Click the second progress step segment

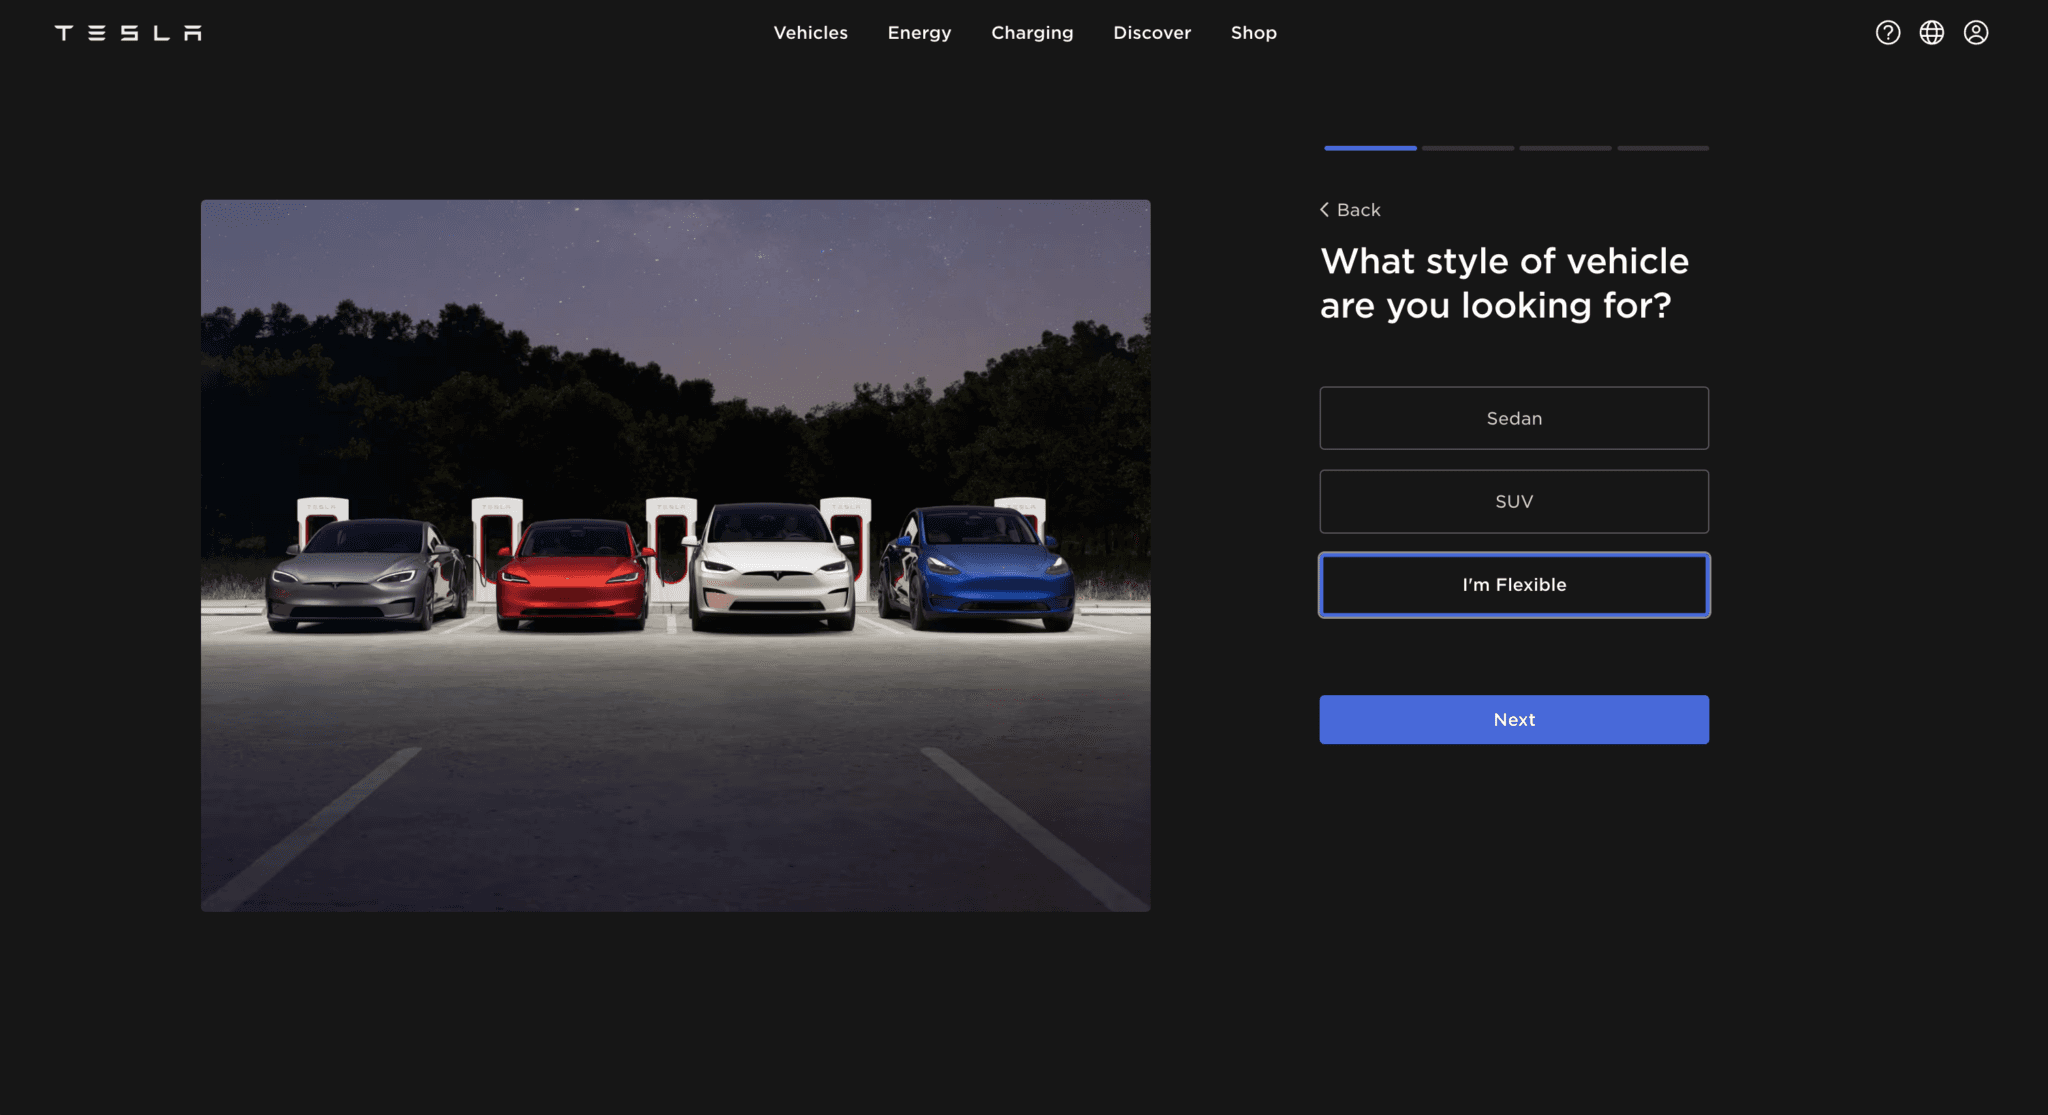pyautogui.click(x=1467, y=148)
